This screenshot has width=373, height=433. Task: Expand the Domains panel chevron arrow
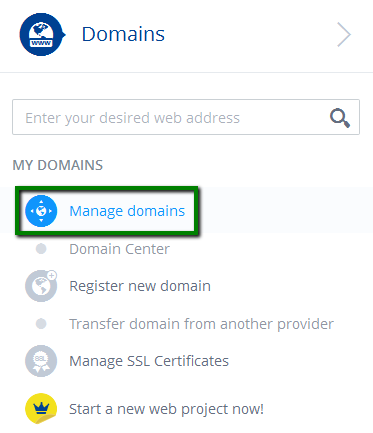[344, 34]
